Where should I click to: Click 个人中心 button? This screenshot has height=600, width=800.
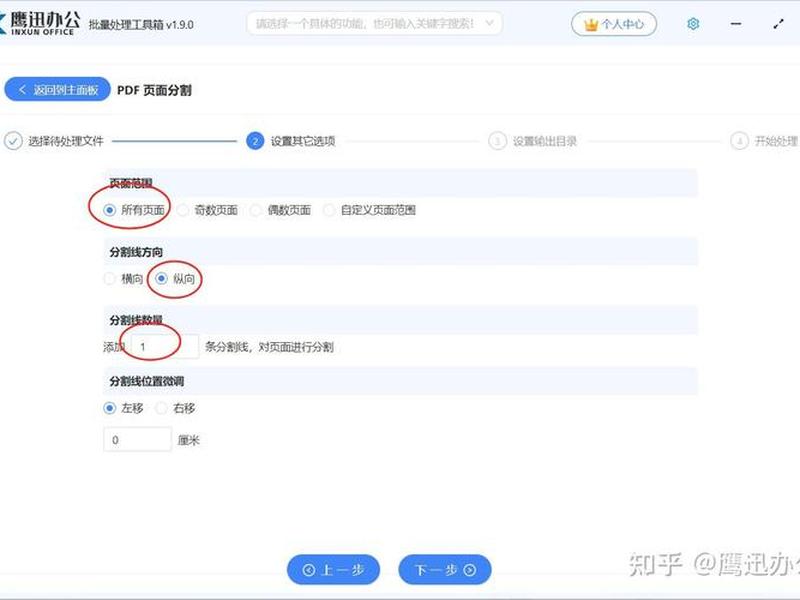614,24
